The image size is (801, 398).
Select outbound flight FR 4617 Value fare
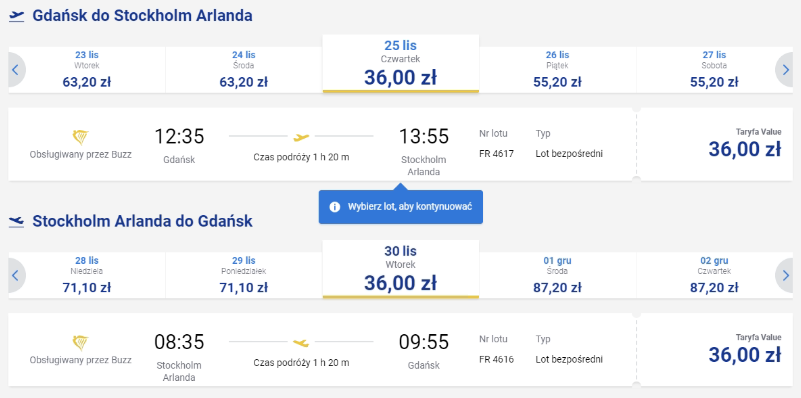click(x=715, y=144)
